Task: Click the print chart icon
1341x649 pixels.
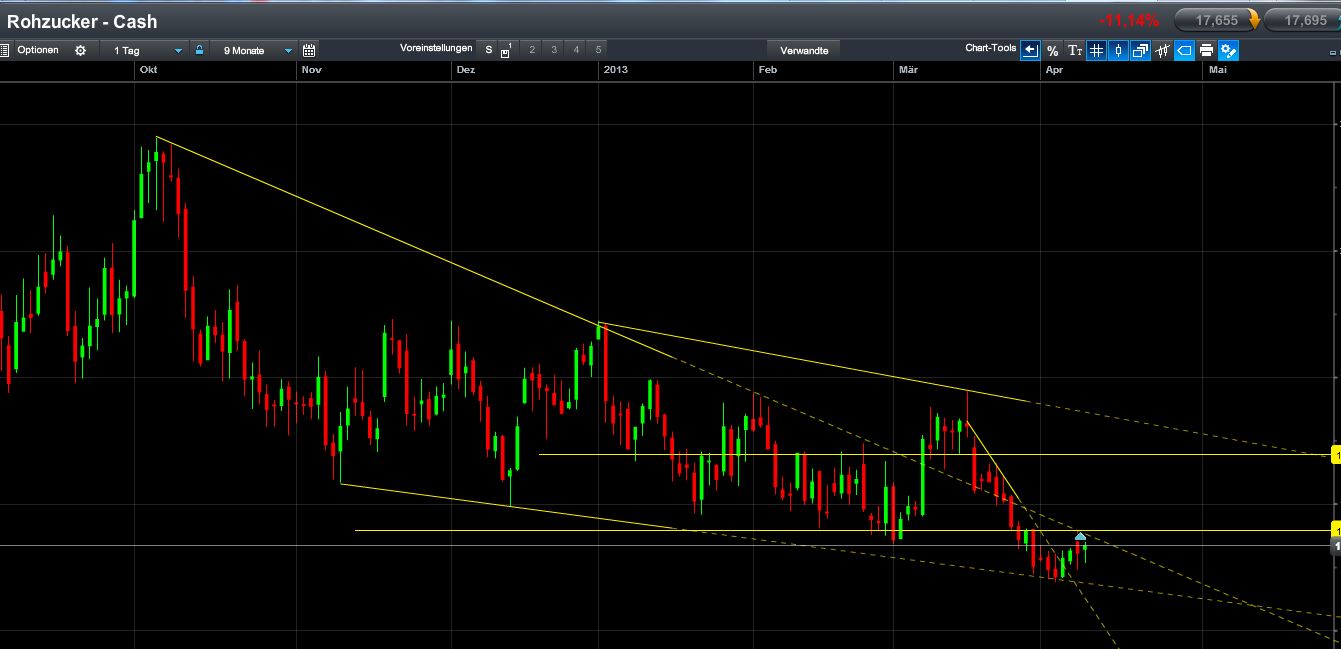Action: (1206, 51)
